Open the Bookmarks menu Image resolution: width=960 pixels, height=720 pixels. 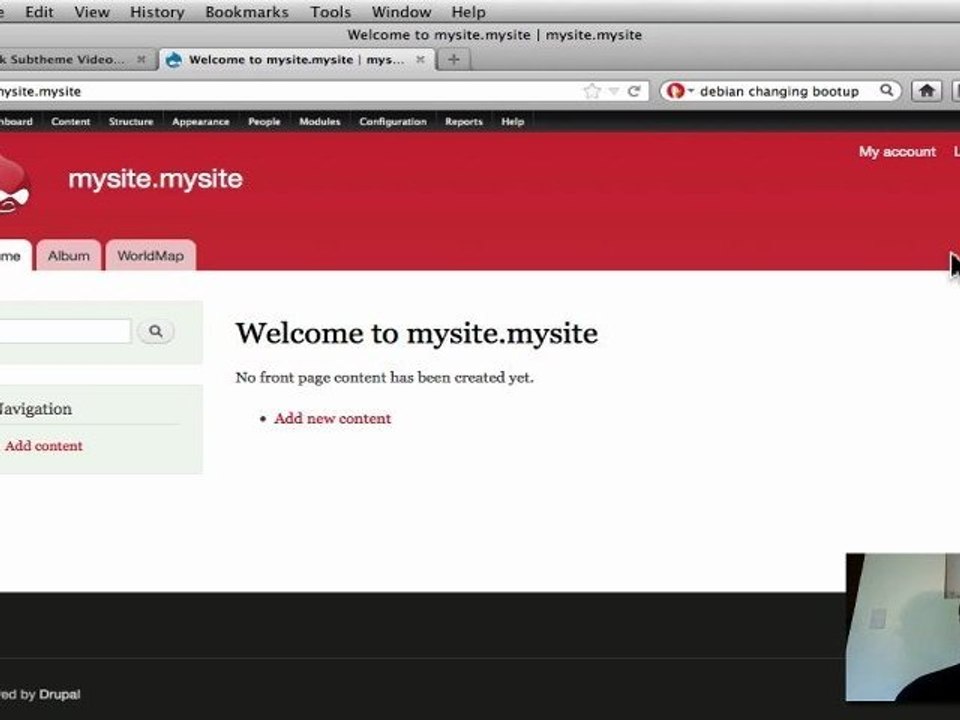[247, 12]
